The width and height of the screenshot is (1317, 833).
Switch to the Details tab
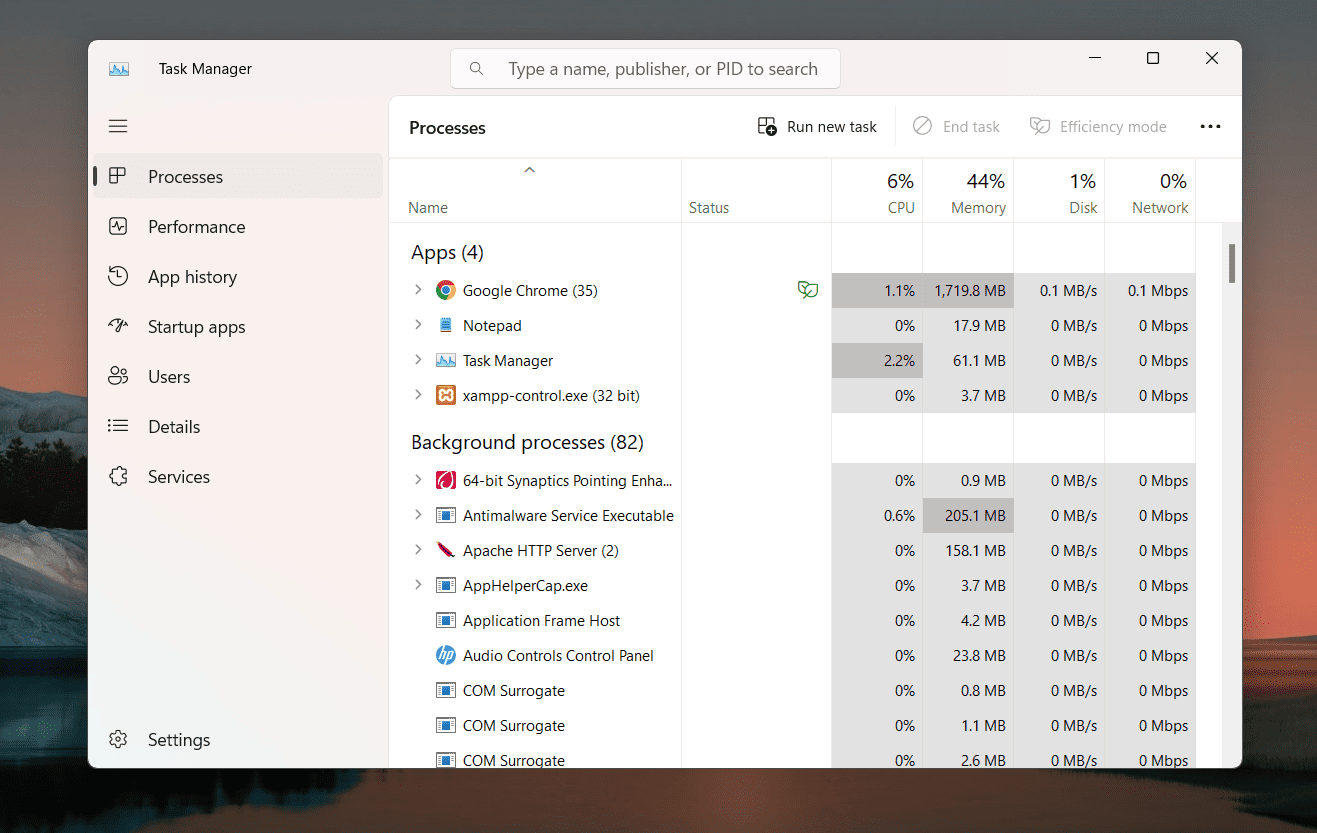click(x=174, y=427)
